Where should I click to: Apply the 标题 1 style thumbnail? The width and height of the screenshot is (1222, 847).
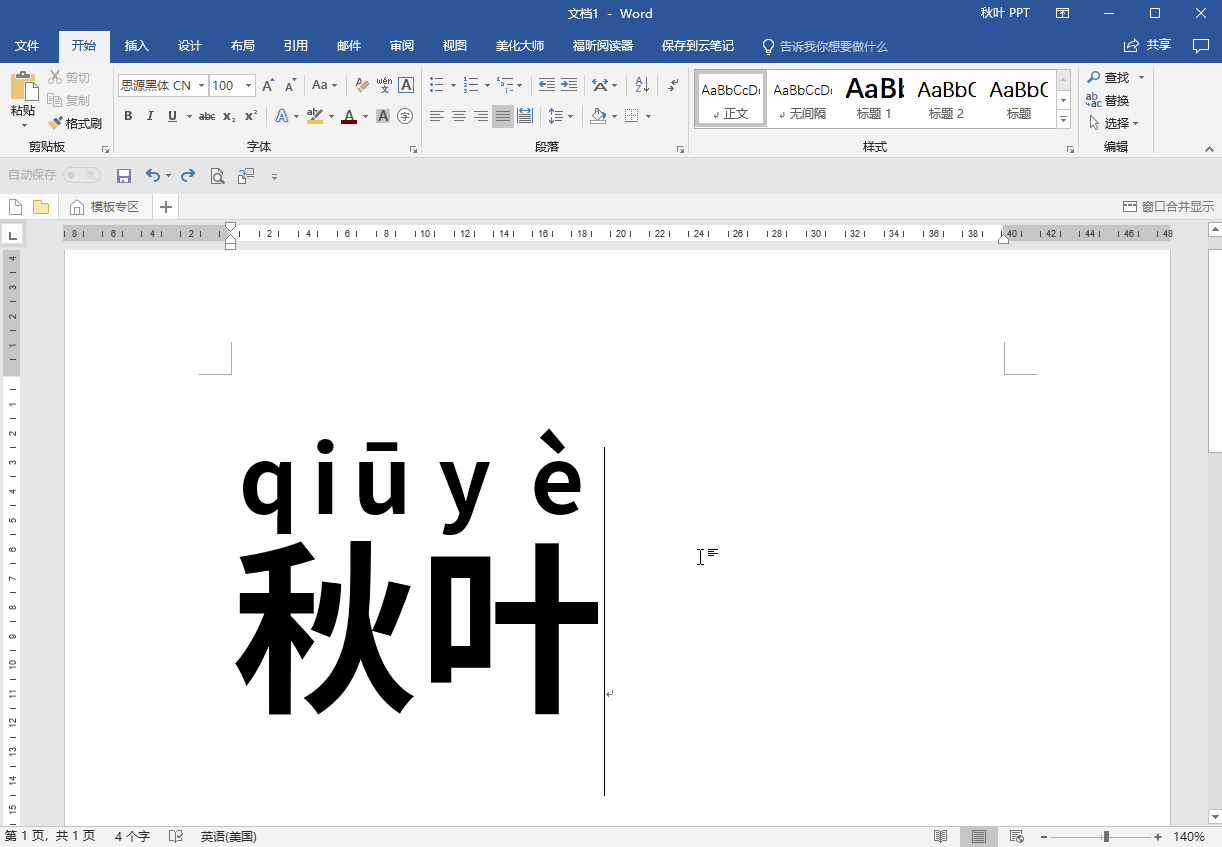pyautogui.click(x=874, y=99)
